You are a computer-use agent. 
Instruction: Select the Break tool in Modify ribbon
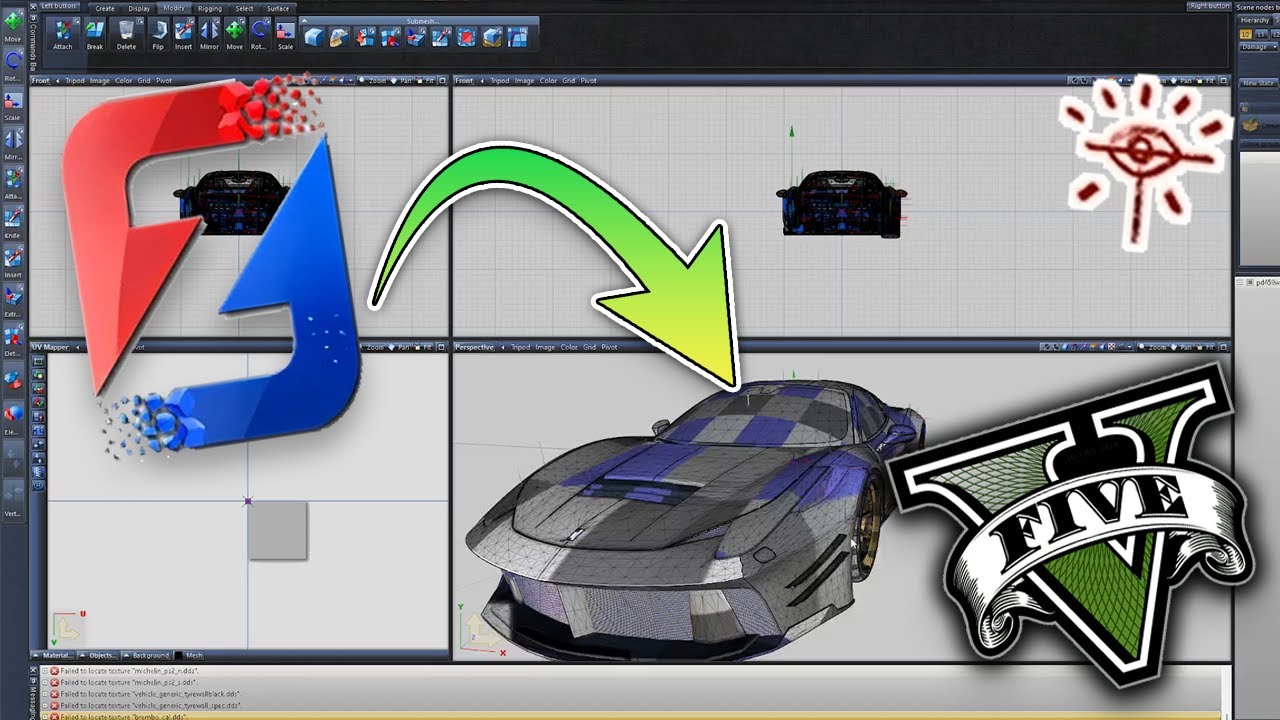pos(95,35)
